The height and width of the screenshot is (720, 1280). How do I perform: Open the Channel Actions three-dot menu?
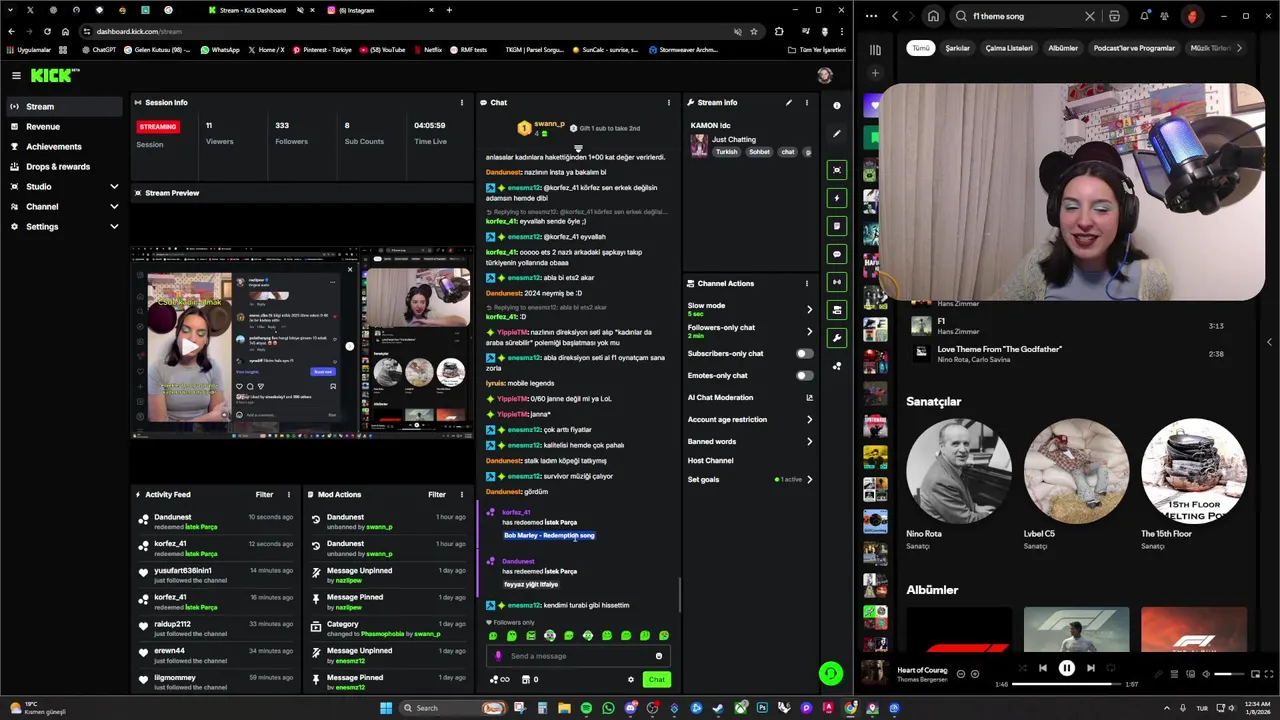coord(806,283)
